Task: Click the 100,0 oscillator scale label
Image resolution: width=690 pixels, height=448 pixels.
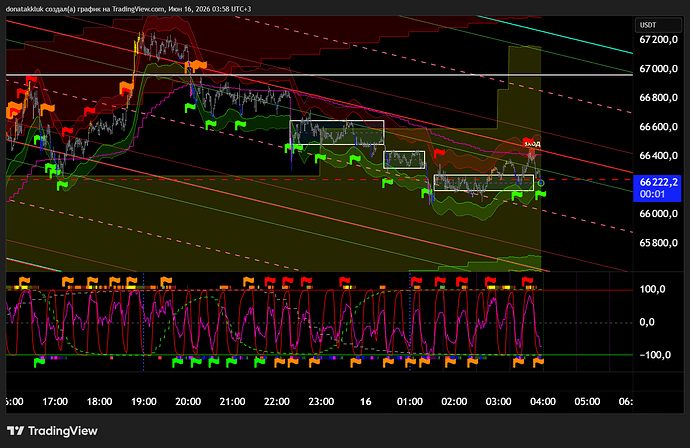Action: tap(653, 289)
